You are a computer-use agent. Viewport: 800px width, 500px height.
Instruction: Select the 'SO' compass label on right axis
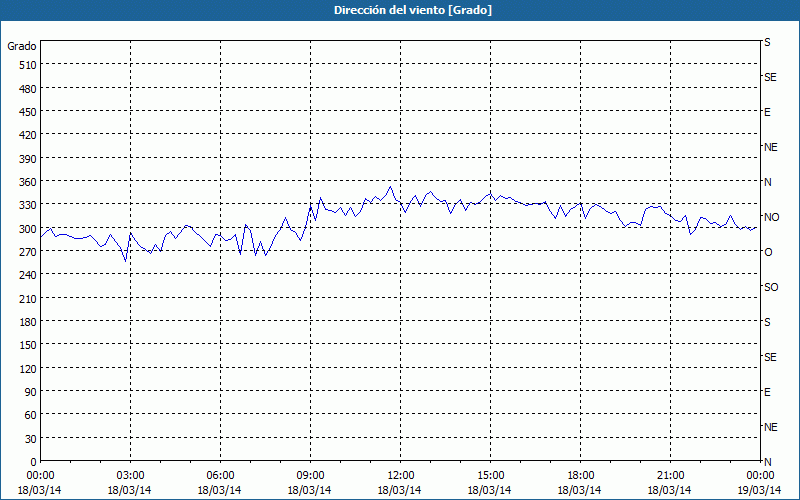(771, 288)
